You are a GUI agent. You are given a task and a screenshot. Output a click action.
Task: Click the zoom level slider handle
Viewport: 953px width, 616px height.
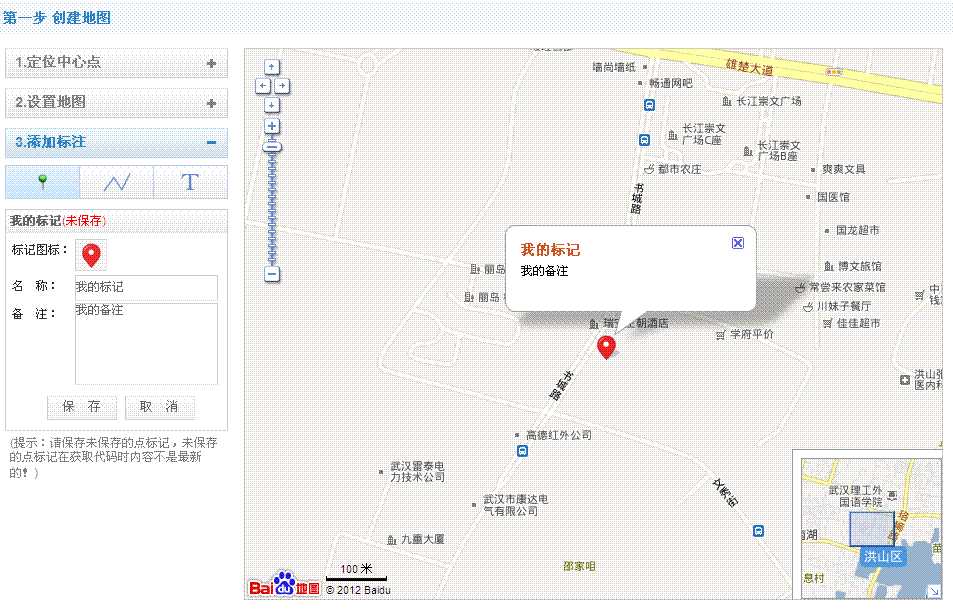pos(272,147)
